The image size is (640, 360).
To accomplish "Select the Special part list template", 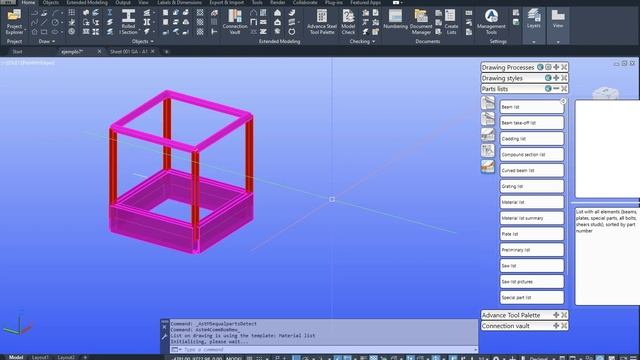I will [532, 298].
